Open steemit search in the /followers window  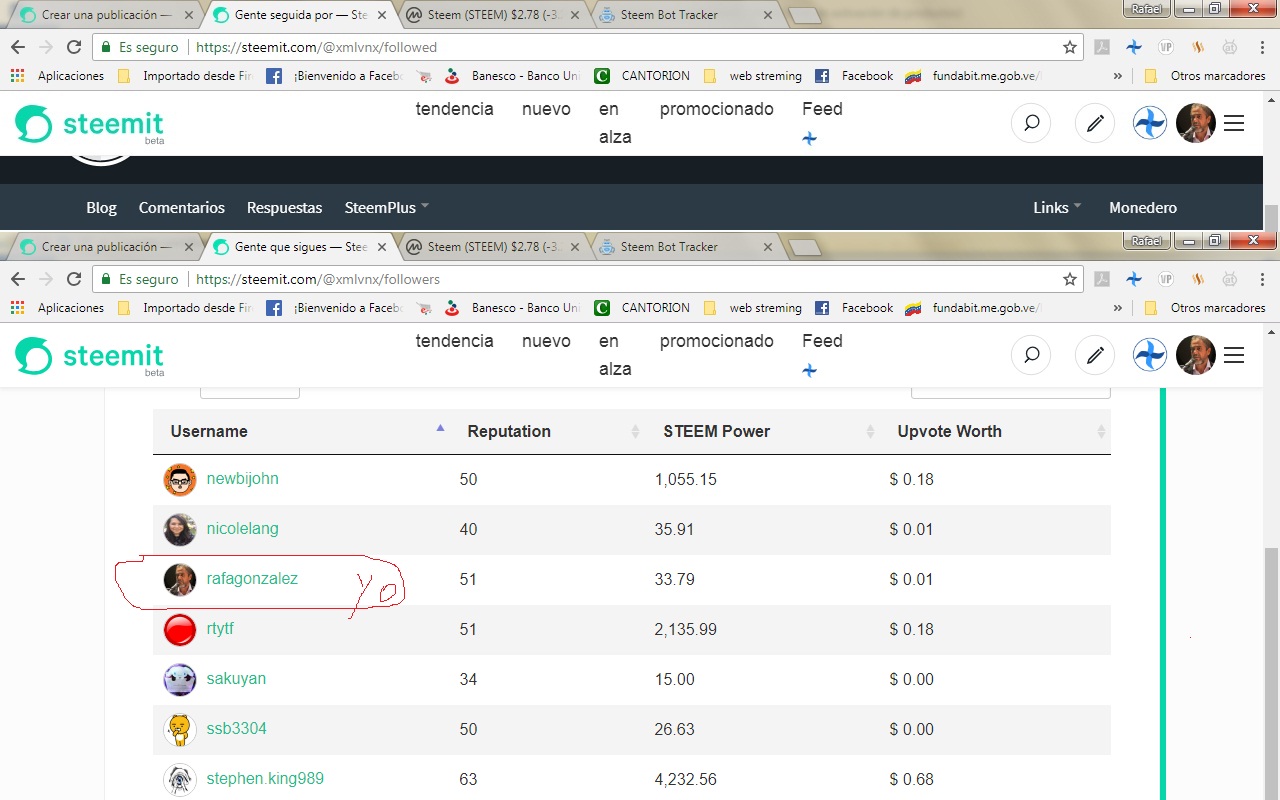pyautogui.click(x=1031, y=355)
